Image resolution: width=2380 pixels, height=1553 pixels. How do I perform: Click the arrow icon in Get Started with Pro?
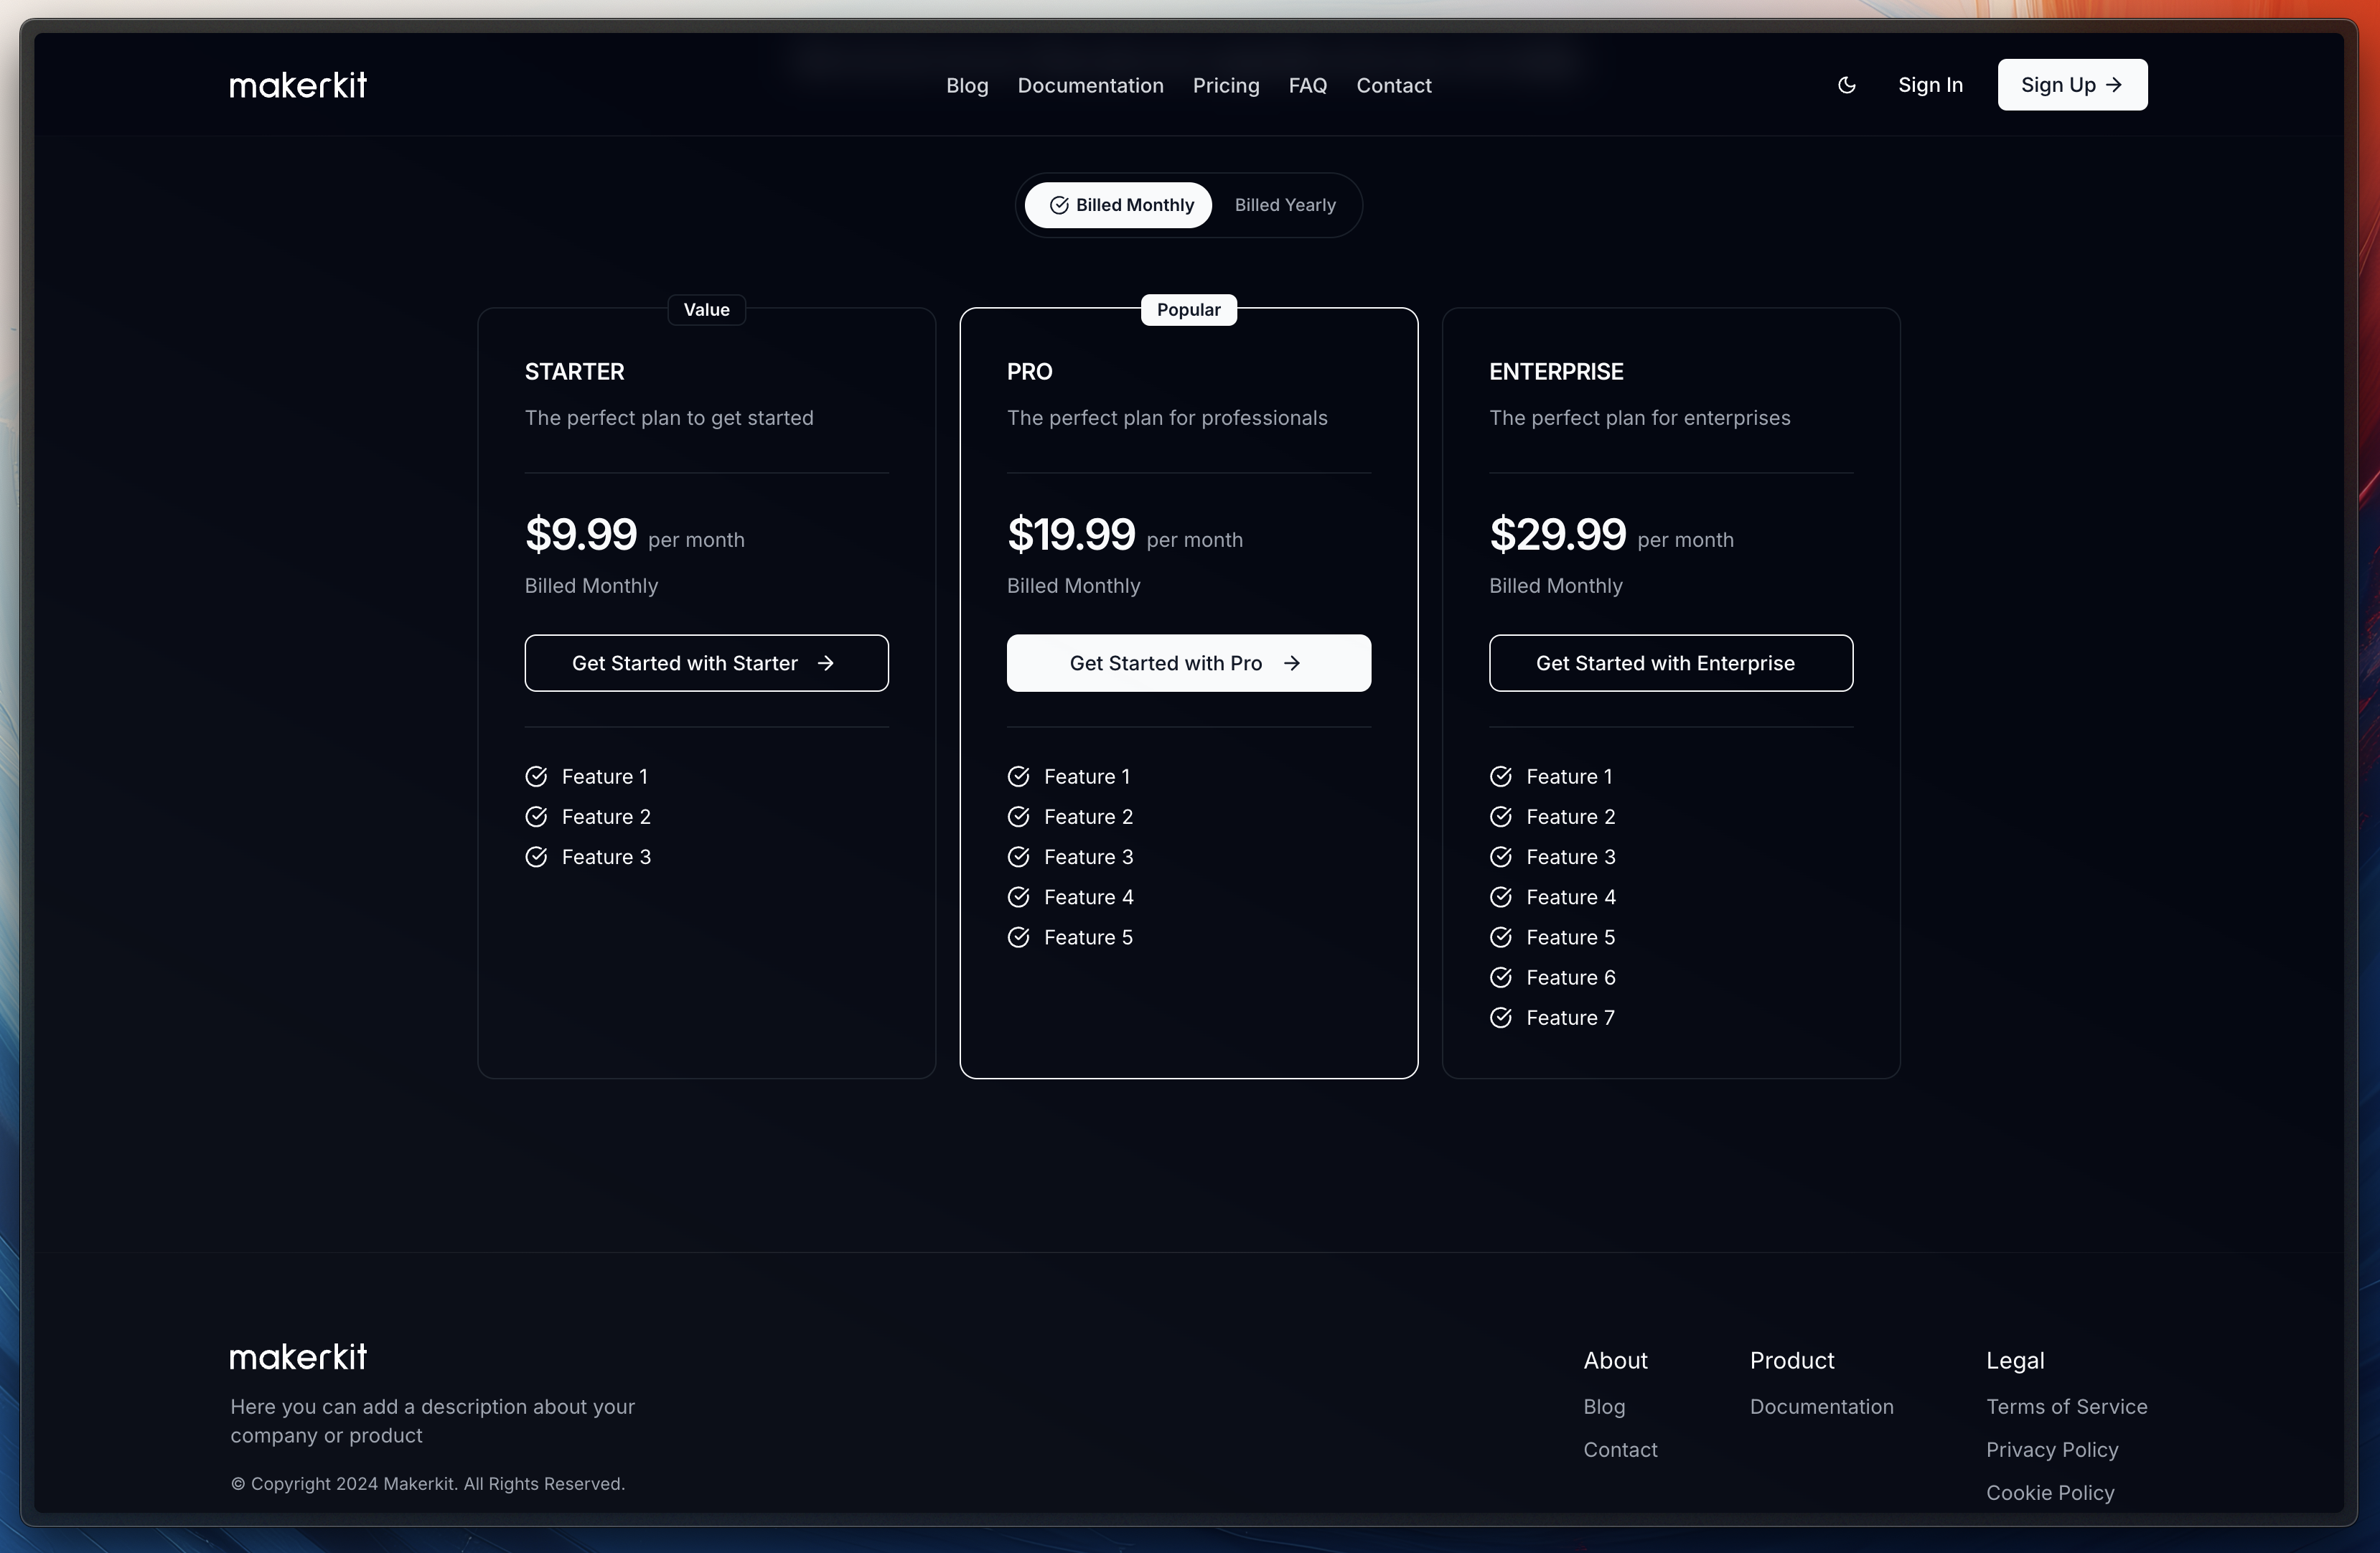pyautogui.click(x=1292, y=663)
